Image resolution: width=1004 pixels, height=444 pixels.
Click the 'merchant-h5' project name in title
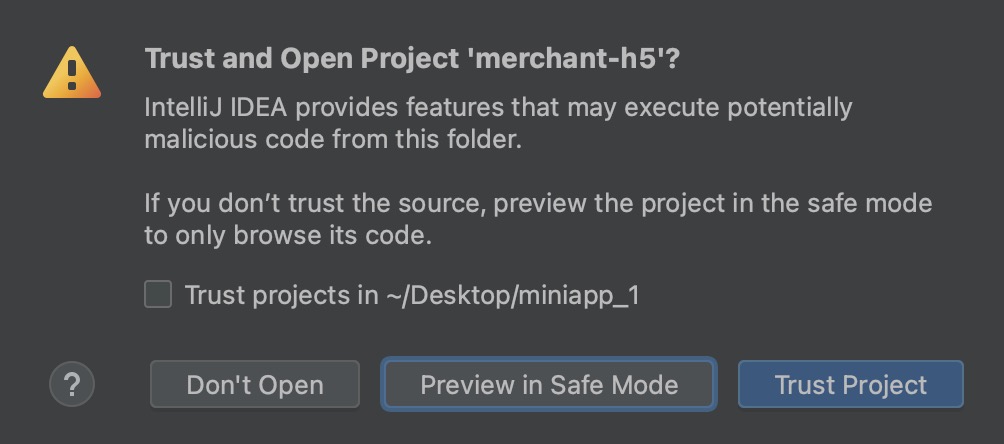point(570,58)
